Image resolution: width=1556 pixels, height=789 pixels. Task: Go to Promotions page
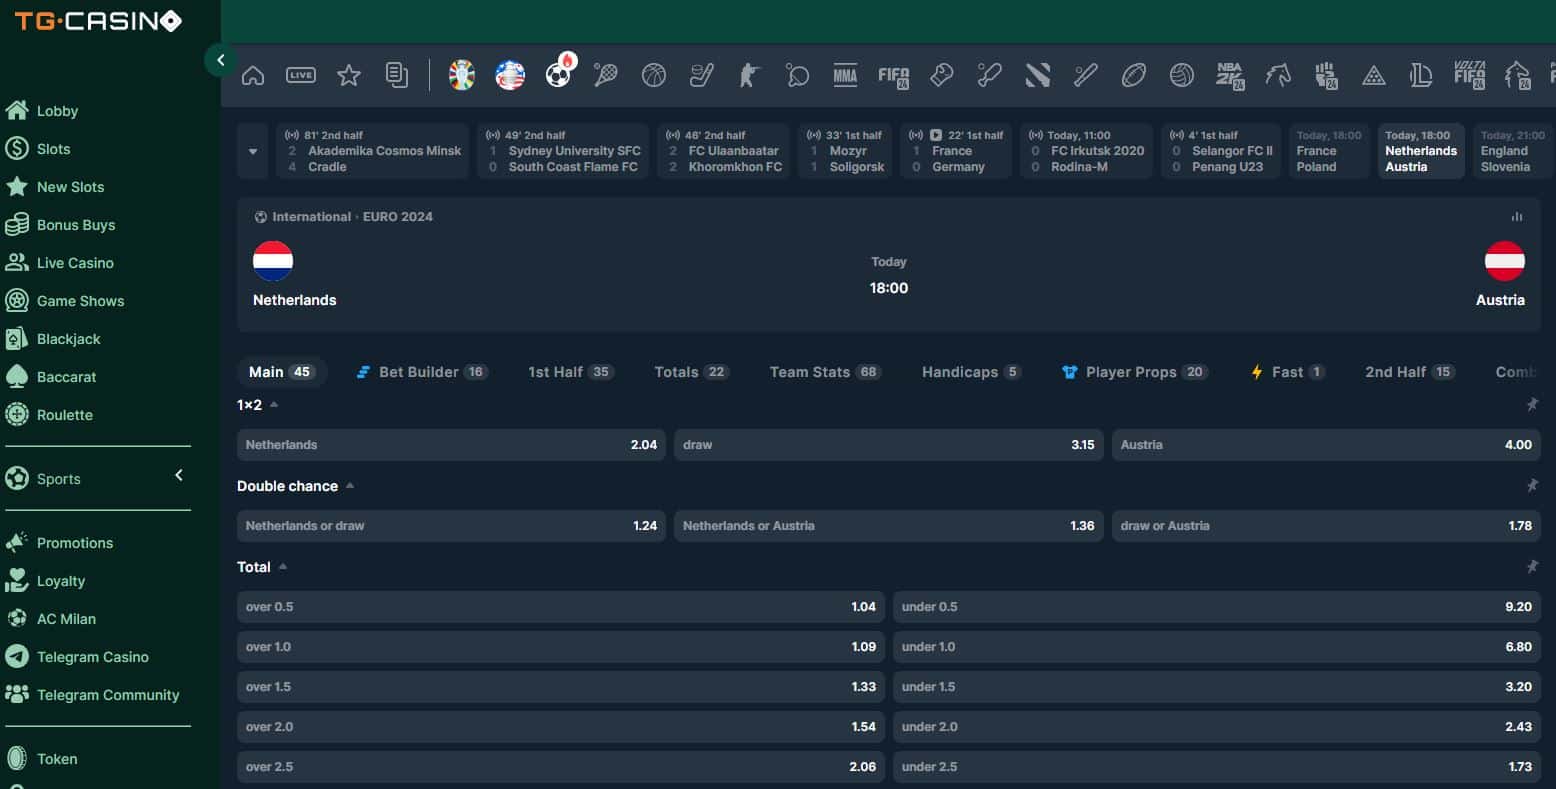(x=60, y=543)
